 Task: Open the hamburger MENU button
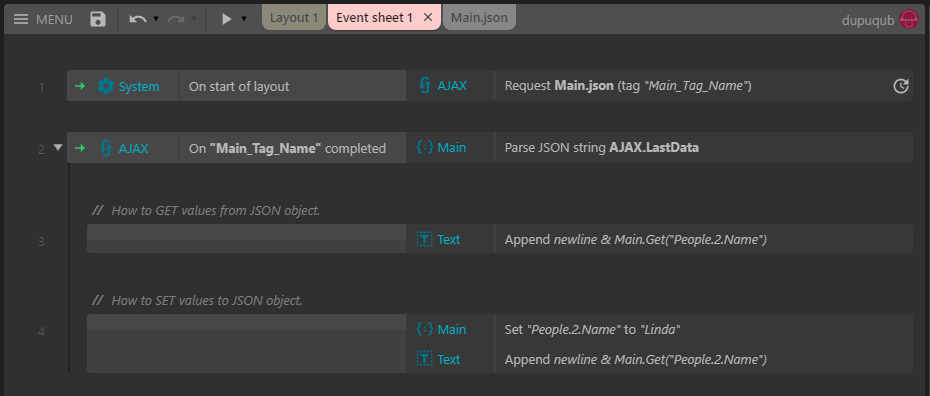click(43, 19)
